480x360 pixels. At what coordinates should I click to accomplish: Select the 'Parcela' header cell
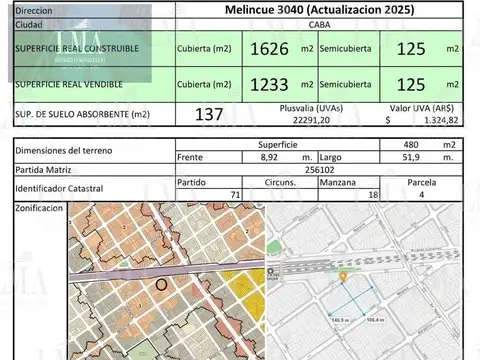(421, 183)
